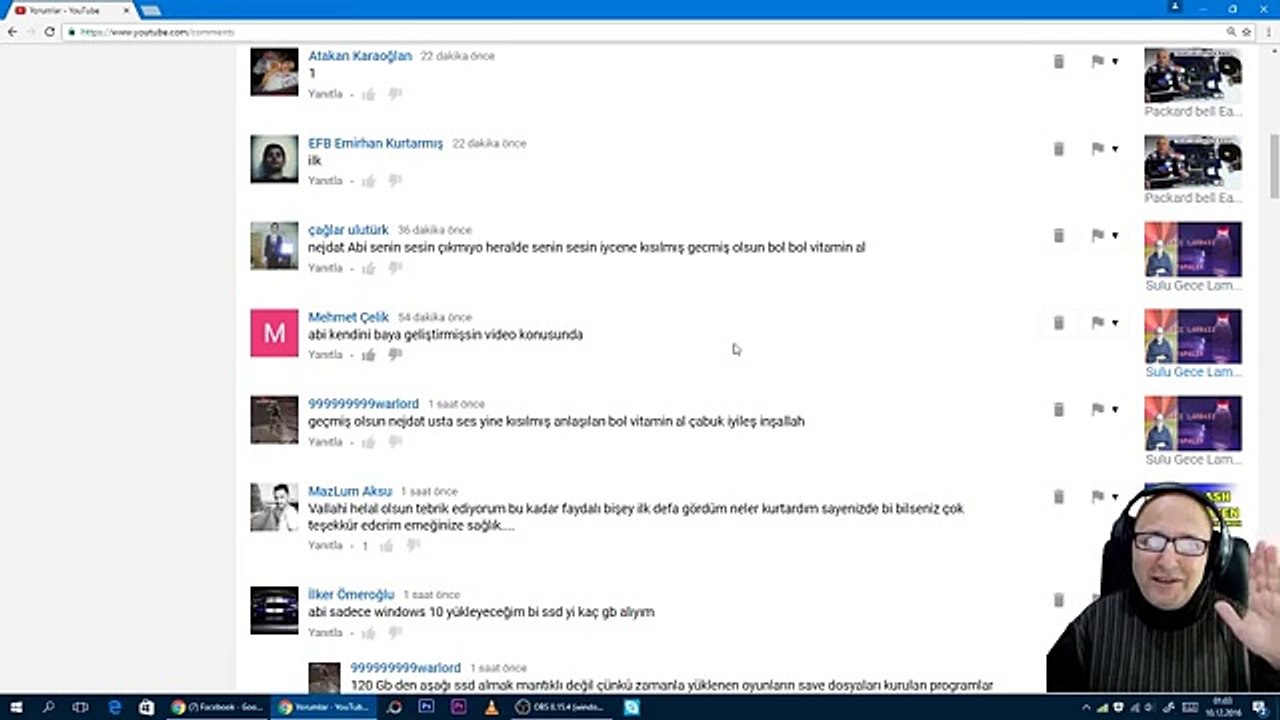Open MazLum Aksu's channel link
The width and height of the screenshot is (1280, 720).
[x=350, y=491]
